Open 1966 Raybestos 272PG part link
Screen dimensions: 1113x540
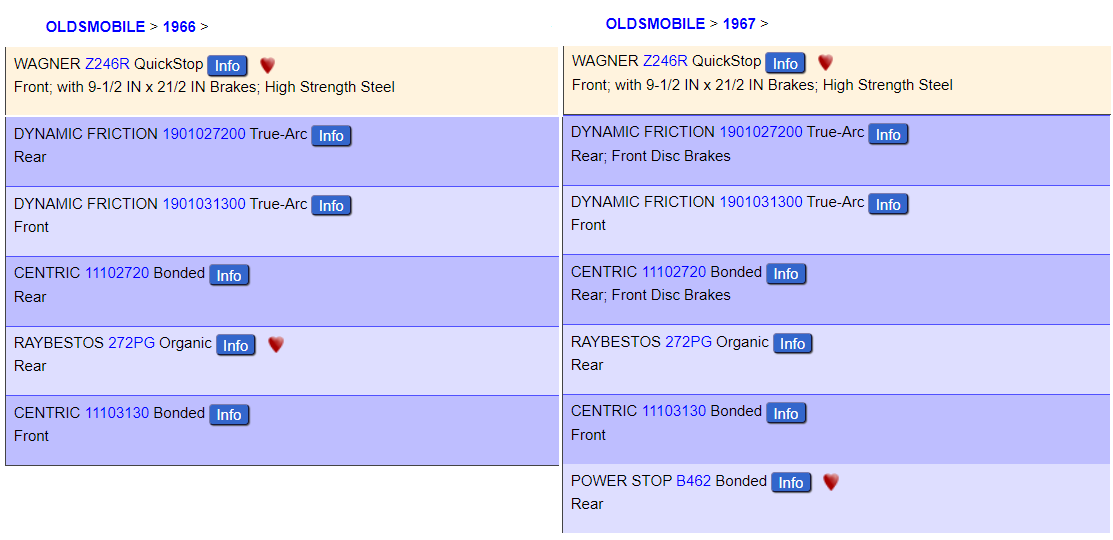pyautogui.click(x=131, y=343)
